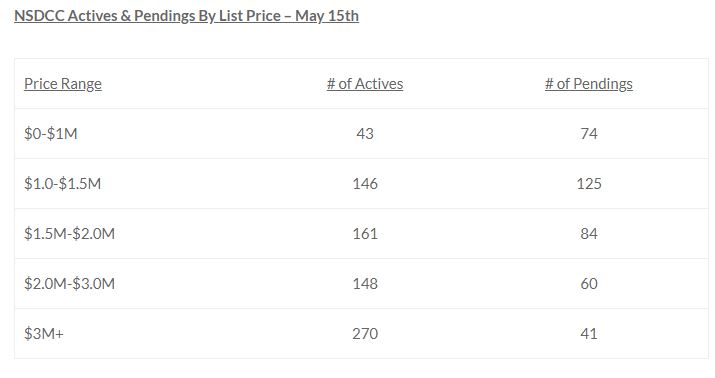Screen dimensions: 715x378
Task: Select the $1.0-$1.5M row label
Action: click(x=62, y=184)
